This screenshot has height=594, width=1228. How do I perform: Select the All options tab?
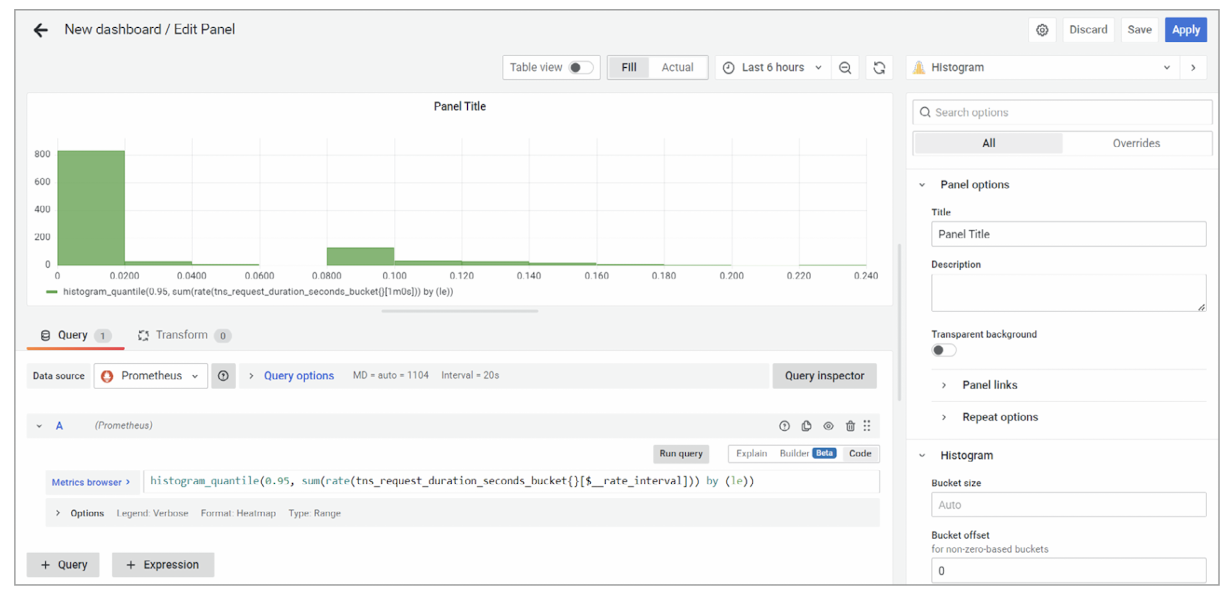988,143
